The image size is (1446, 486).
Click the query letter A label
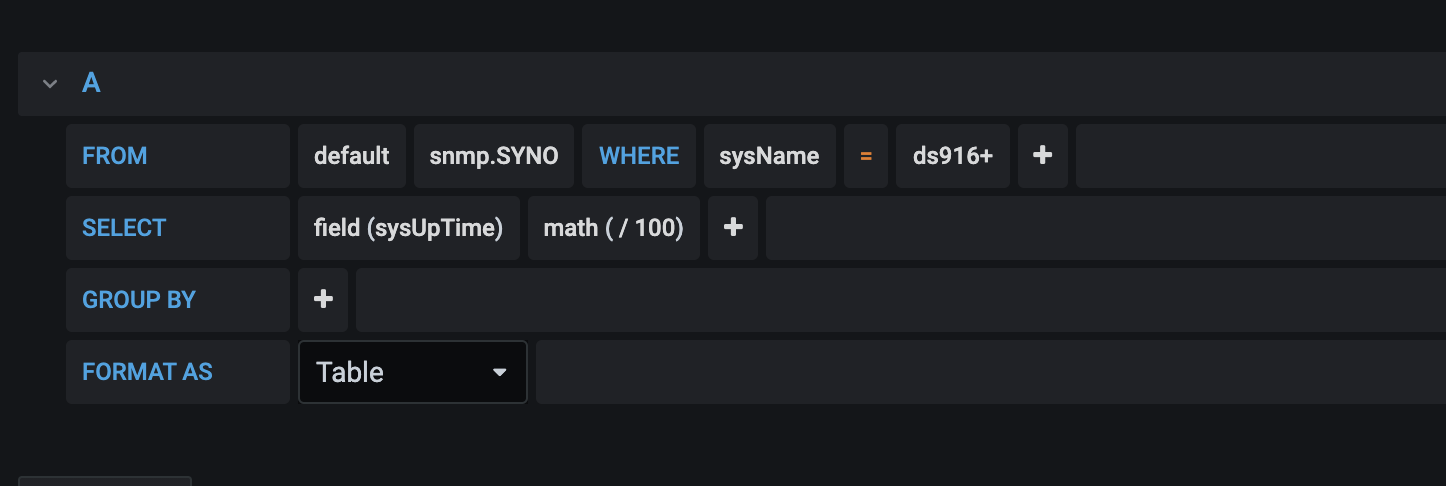tap(91, 83)
